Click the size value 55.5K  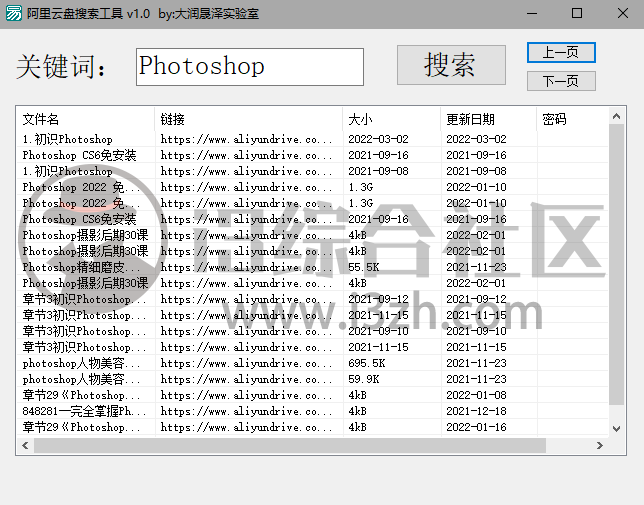click(363, 267)
